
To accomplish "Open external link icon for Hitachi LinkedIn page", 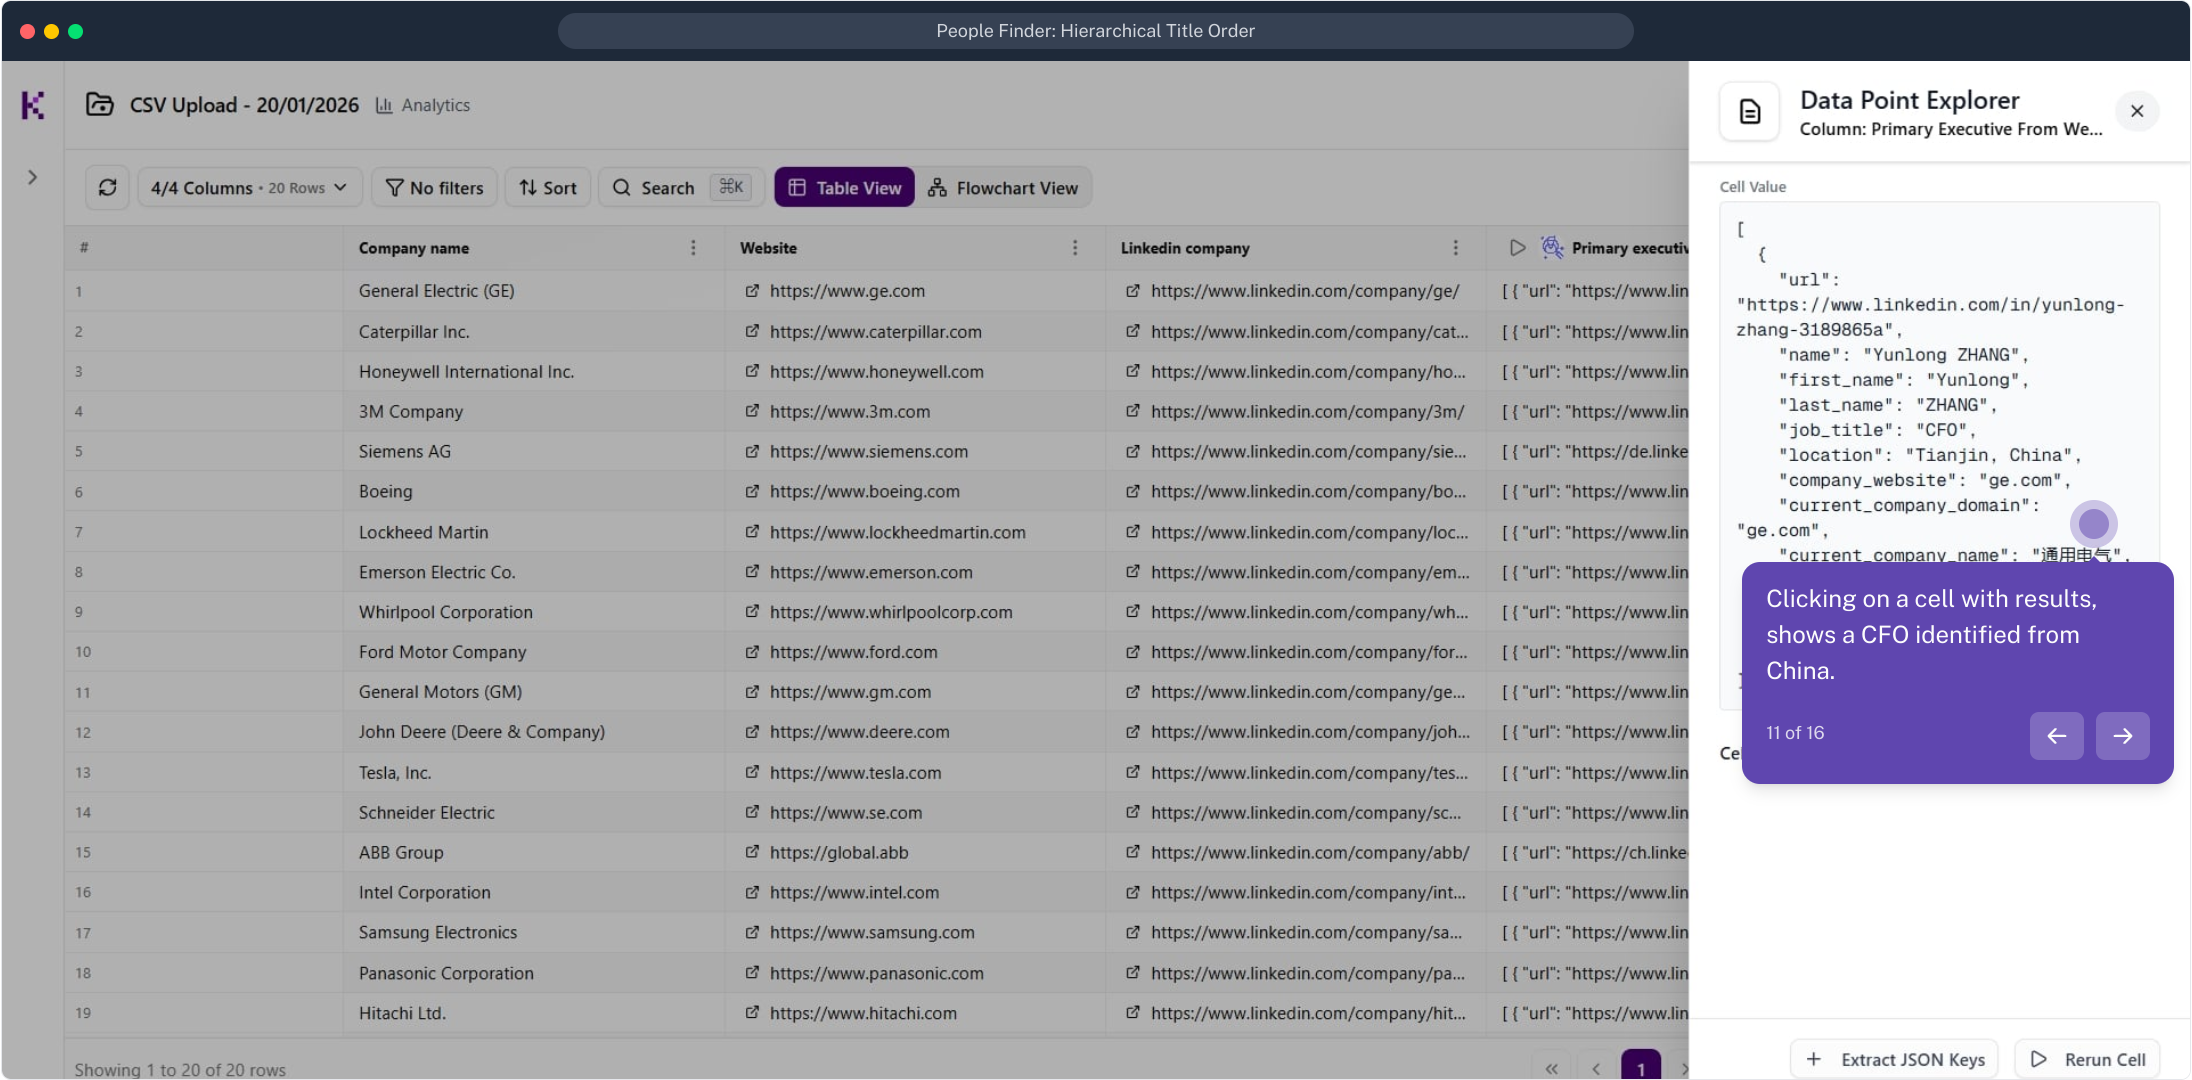I will pos(1133,1013).
